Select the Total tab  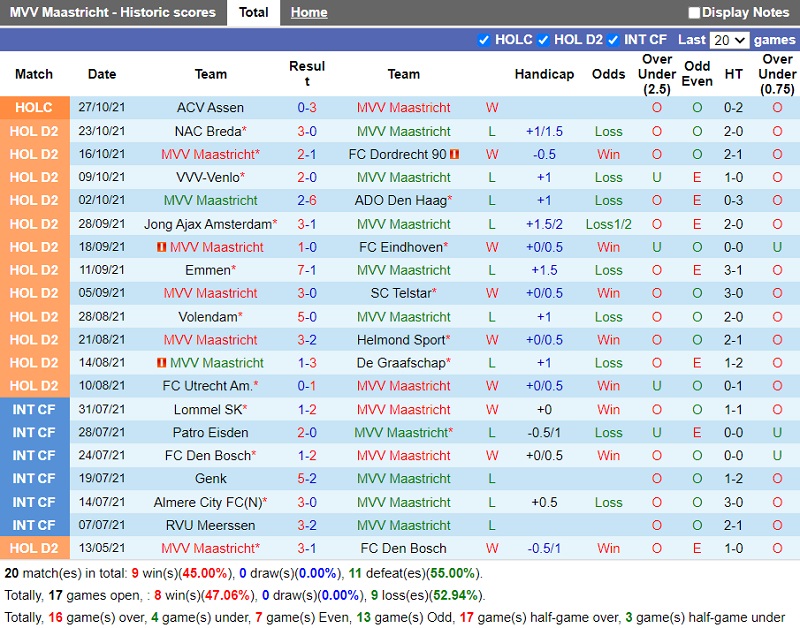[x=253, y=13]
